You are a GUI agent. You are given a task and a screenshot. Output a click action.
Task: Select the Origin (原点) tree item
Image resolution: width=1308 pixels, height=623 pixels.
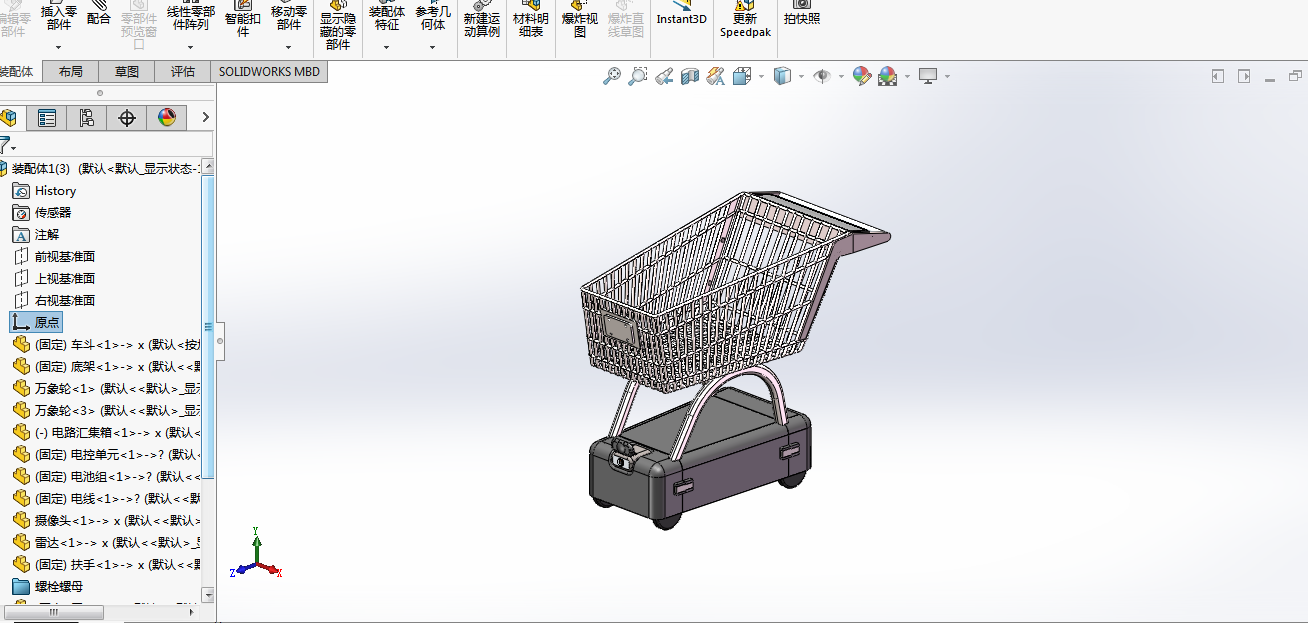[x=36, y=323]
